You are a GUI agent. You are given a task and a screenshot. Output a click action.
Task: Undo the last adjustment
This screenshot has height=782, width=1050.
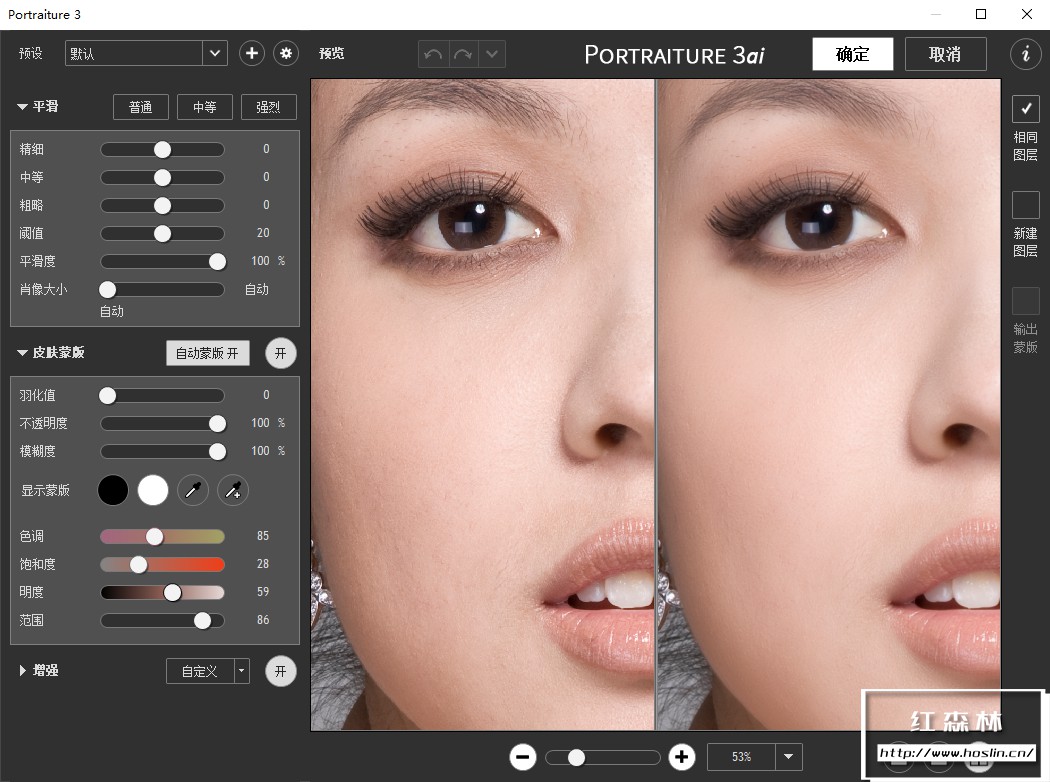point(433,54)
